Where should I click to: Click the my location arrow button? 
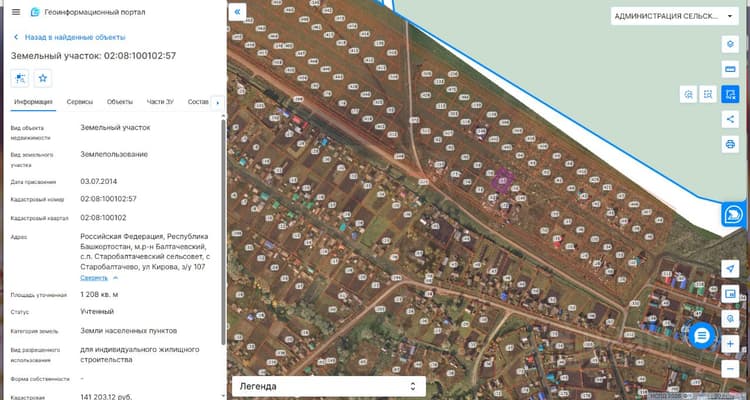(x=730, y=268)
